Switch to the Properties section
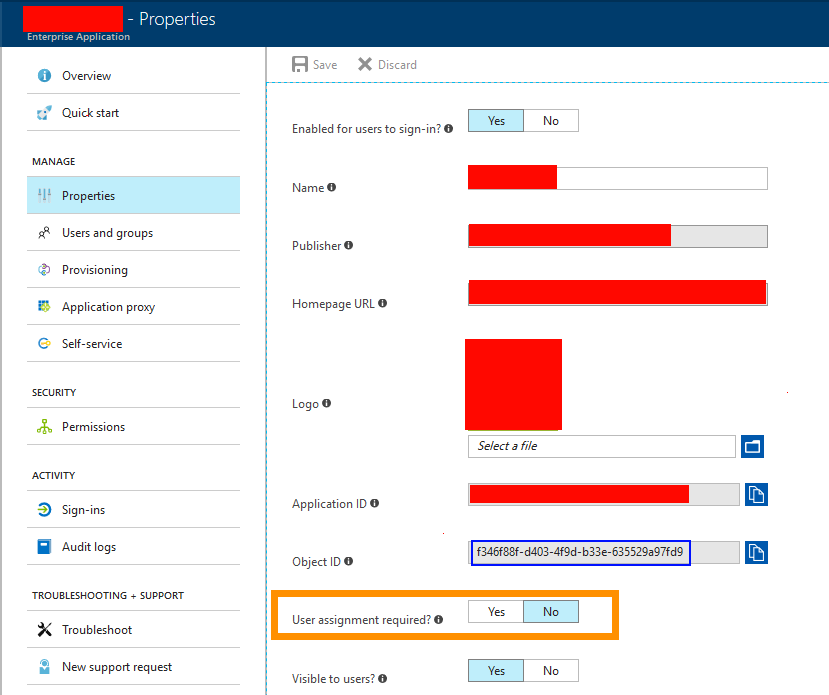 click(86, 195)
